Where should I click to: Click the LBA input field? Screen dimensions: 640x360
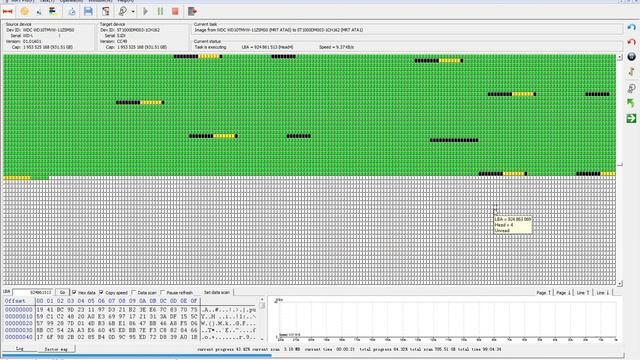point(33,292)
